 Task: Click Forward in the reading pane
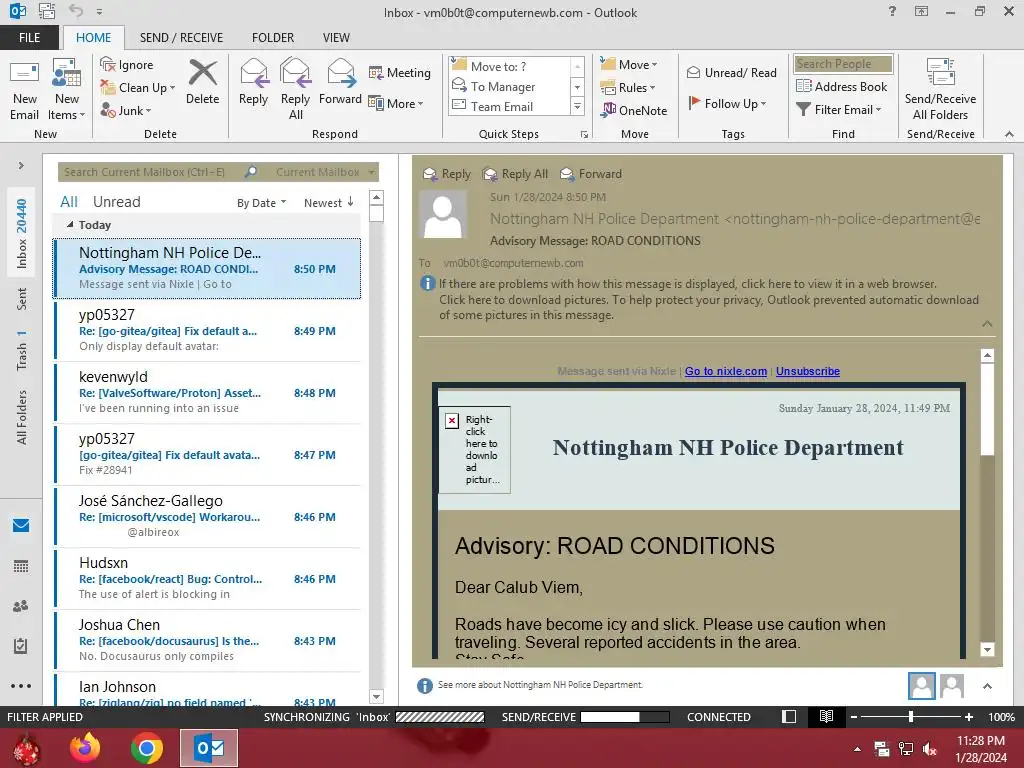[x=591, y=174]
